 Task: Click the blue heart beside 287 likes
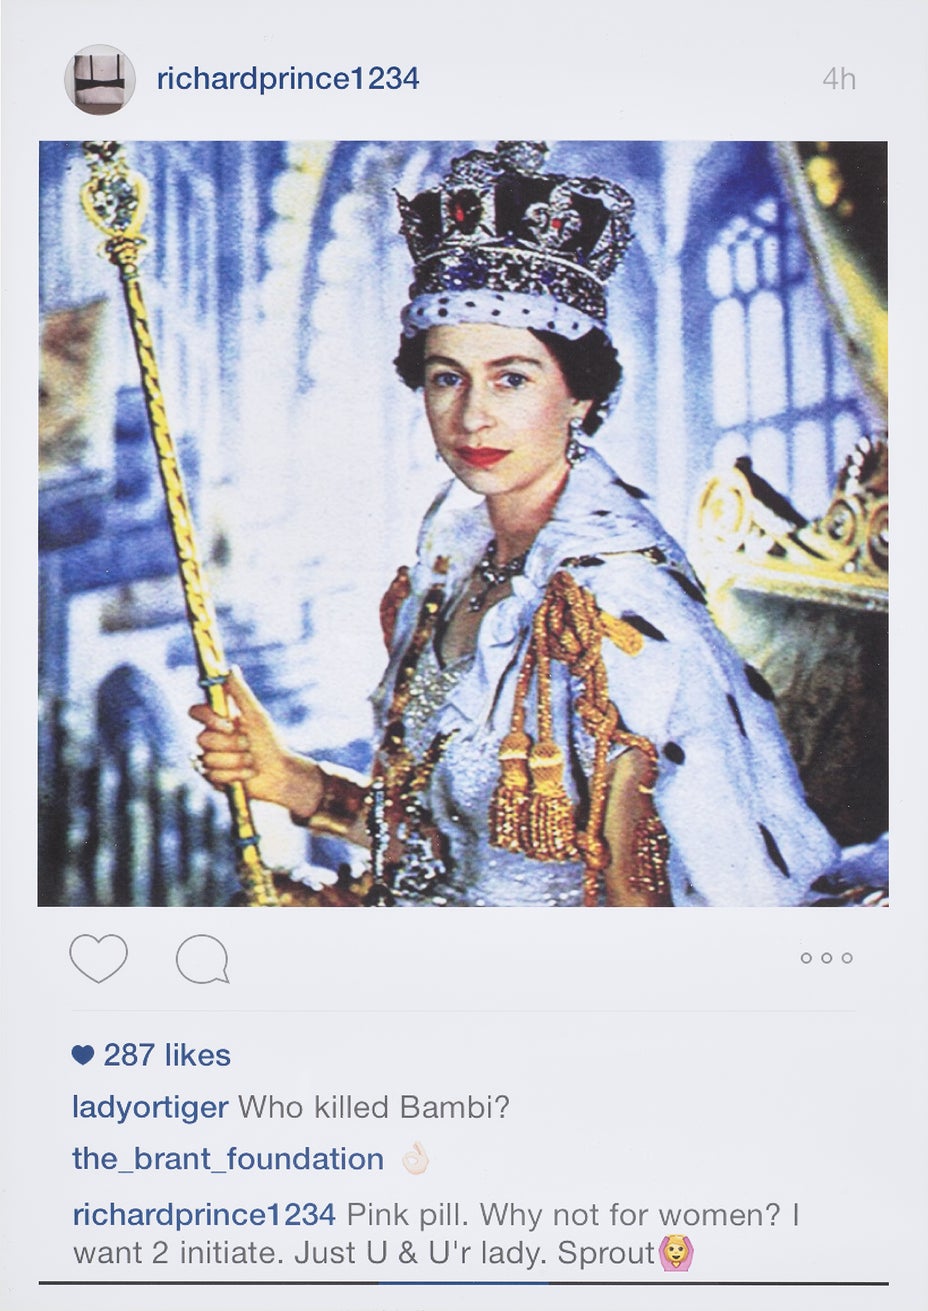tap(83, 1055)
